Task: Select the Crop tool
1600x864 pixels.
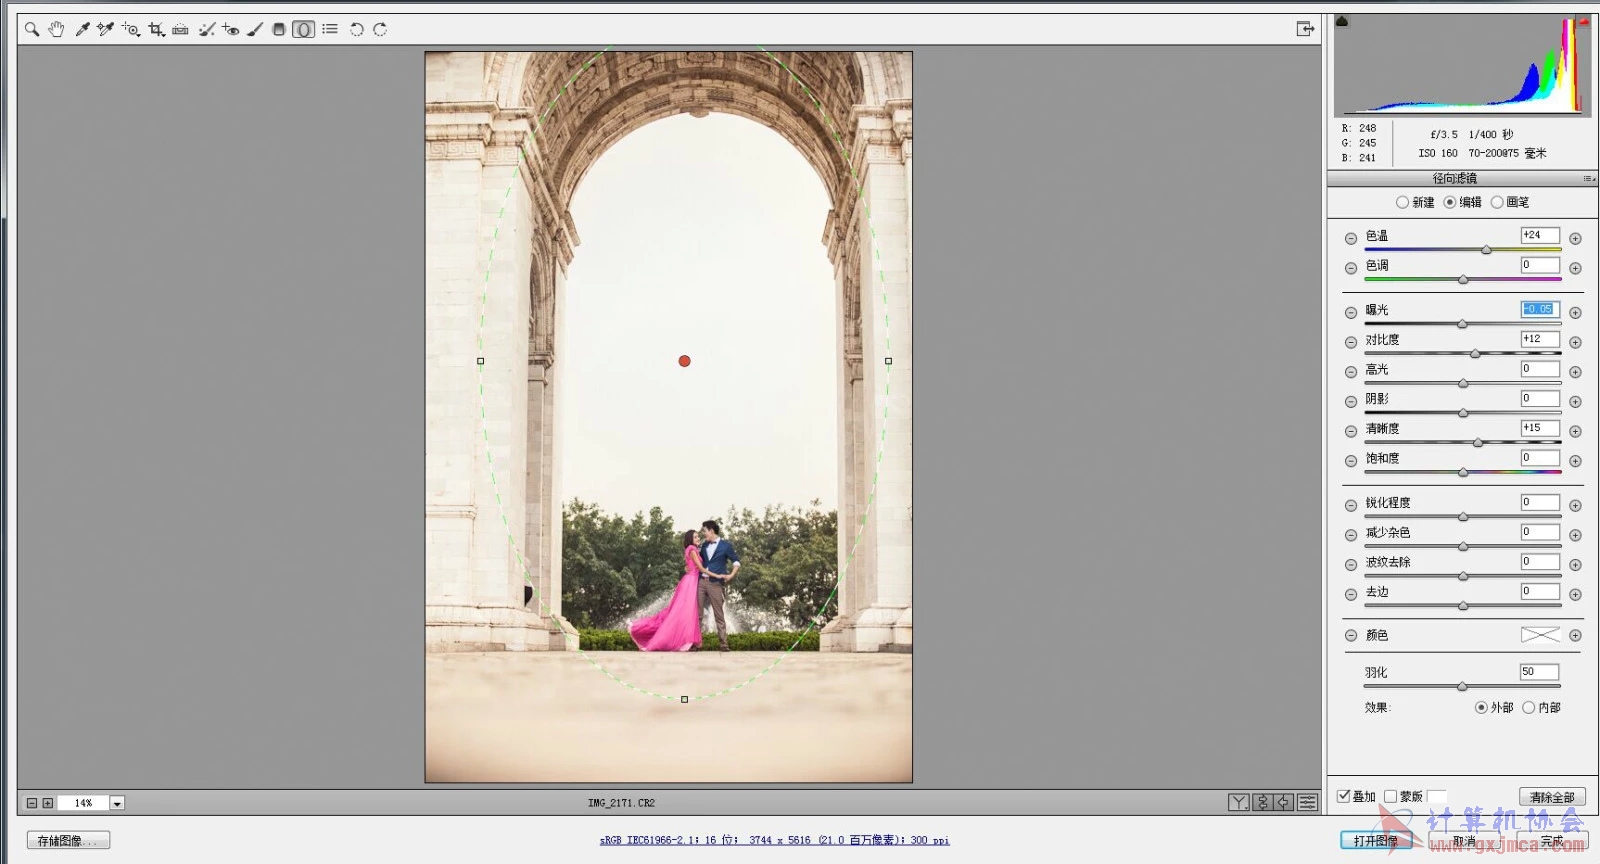Action: [156, 30]
